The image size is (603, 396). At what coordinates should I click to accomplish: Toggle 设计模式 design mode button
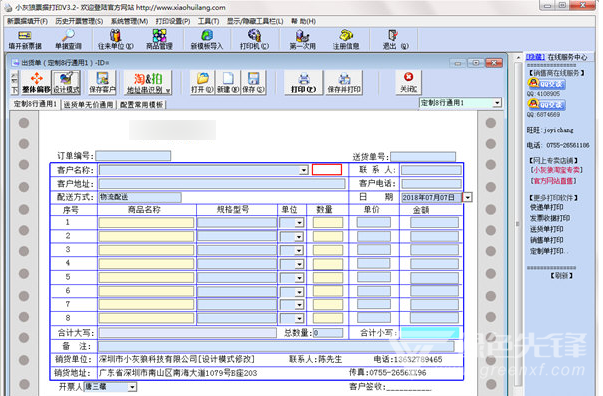[66, 83]
